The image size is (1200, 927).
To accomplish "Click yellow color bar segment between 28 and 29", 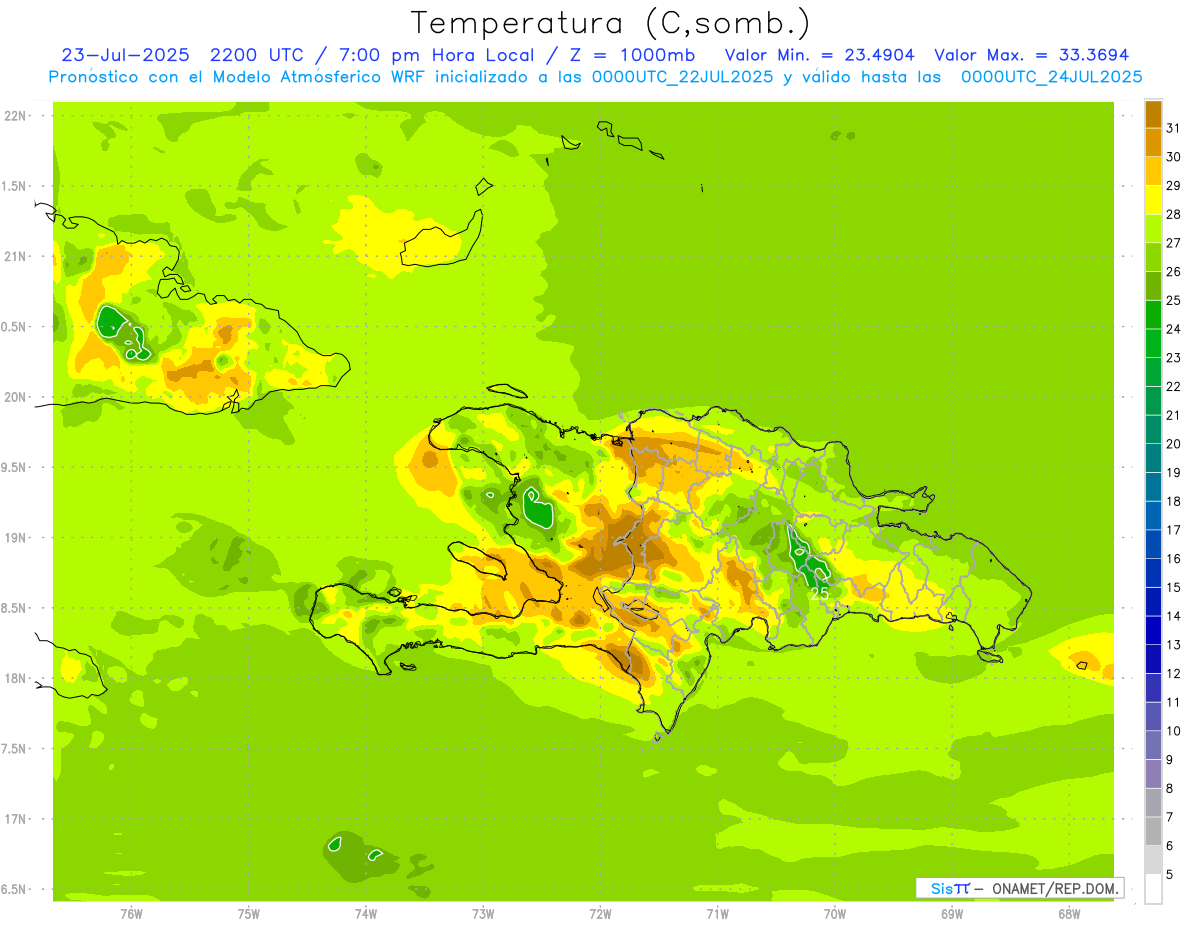I will pos(1153,199).
